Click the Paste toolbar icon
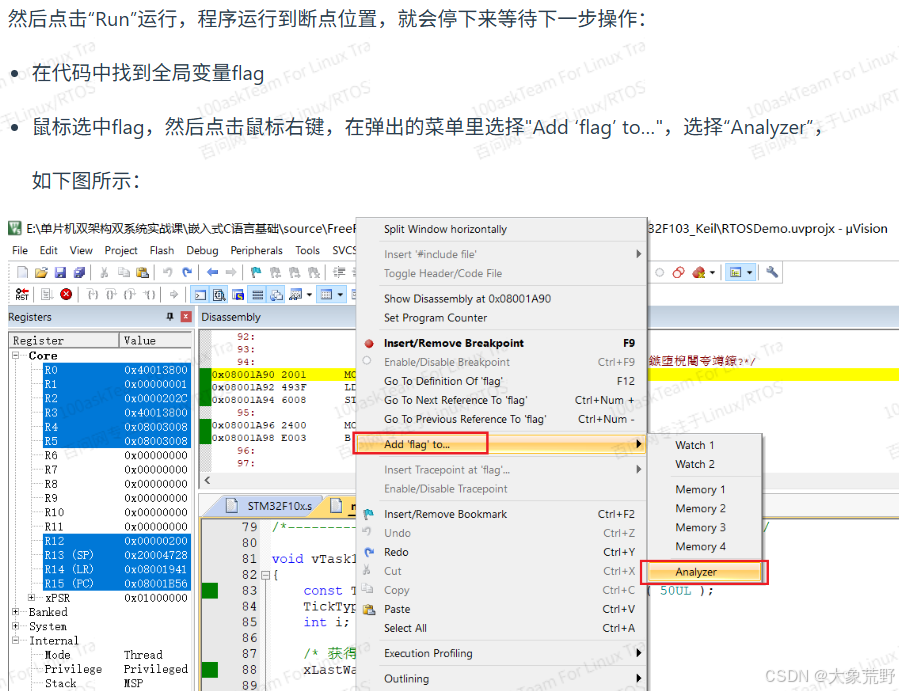This screenshot has height=691, width=899. pos(141,272)
